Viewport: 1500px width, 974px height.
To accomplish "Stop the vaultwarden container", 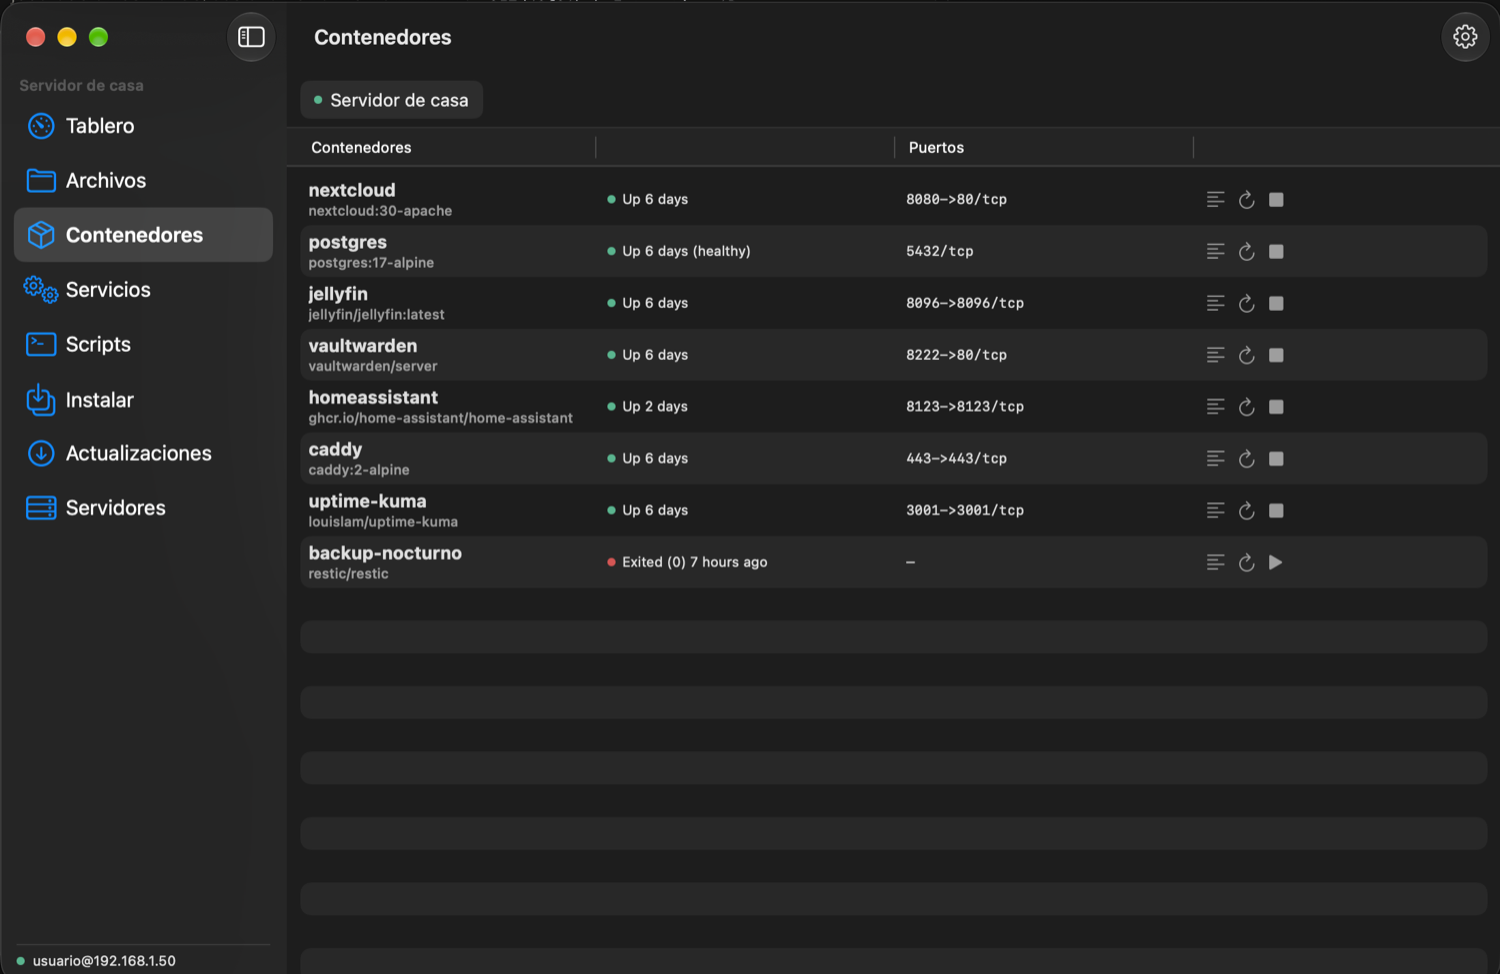I will click(x=1276, y=355).
